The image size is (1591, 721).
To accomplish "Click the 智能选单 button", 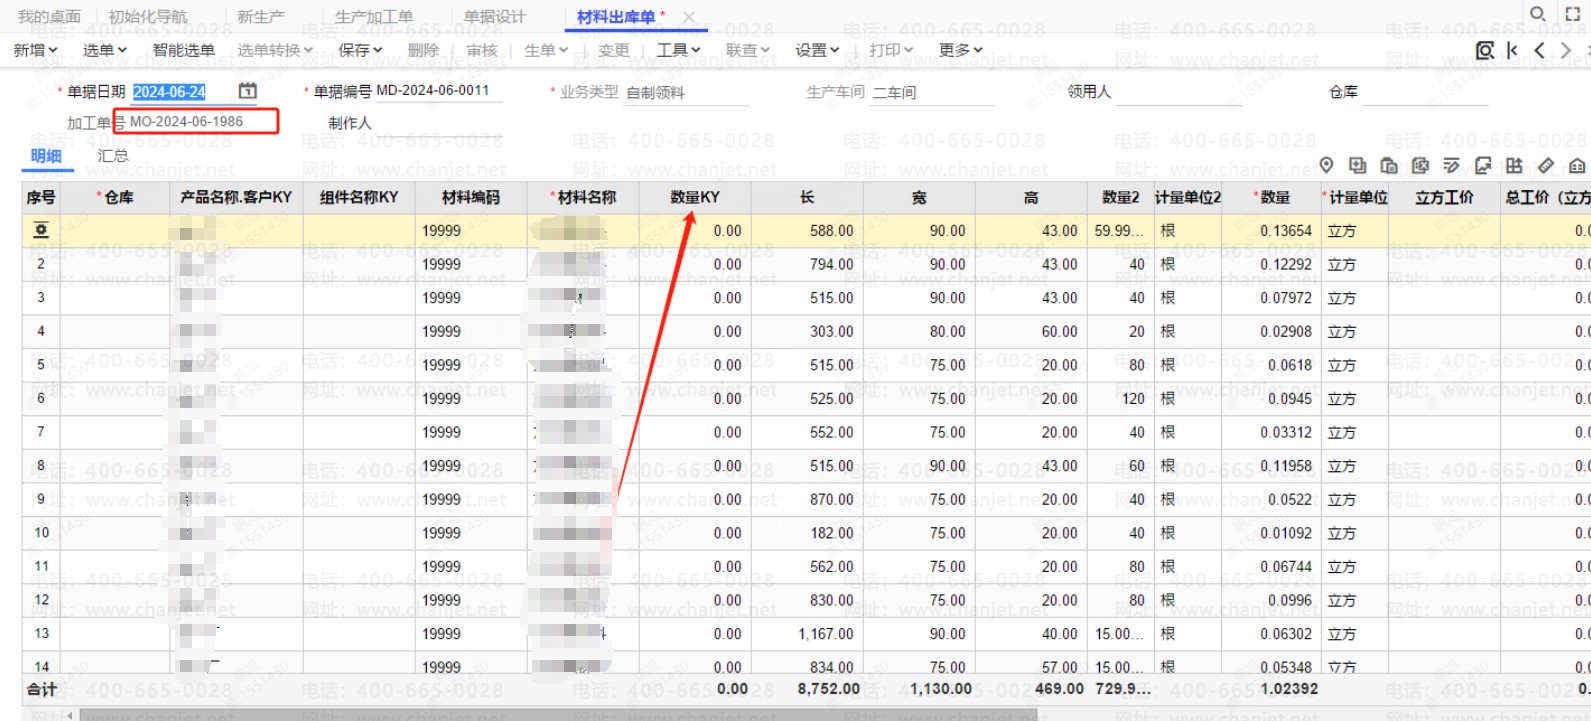I will click(x=183, y=50).
